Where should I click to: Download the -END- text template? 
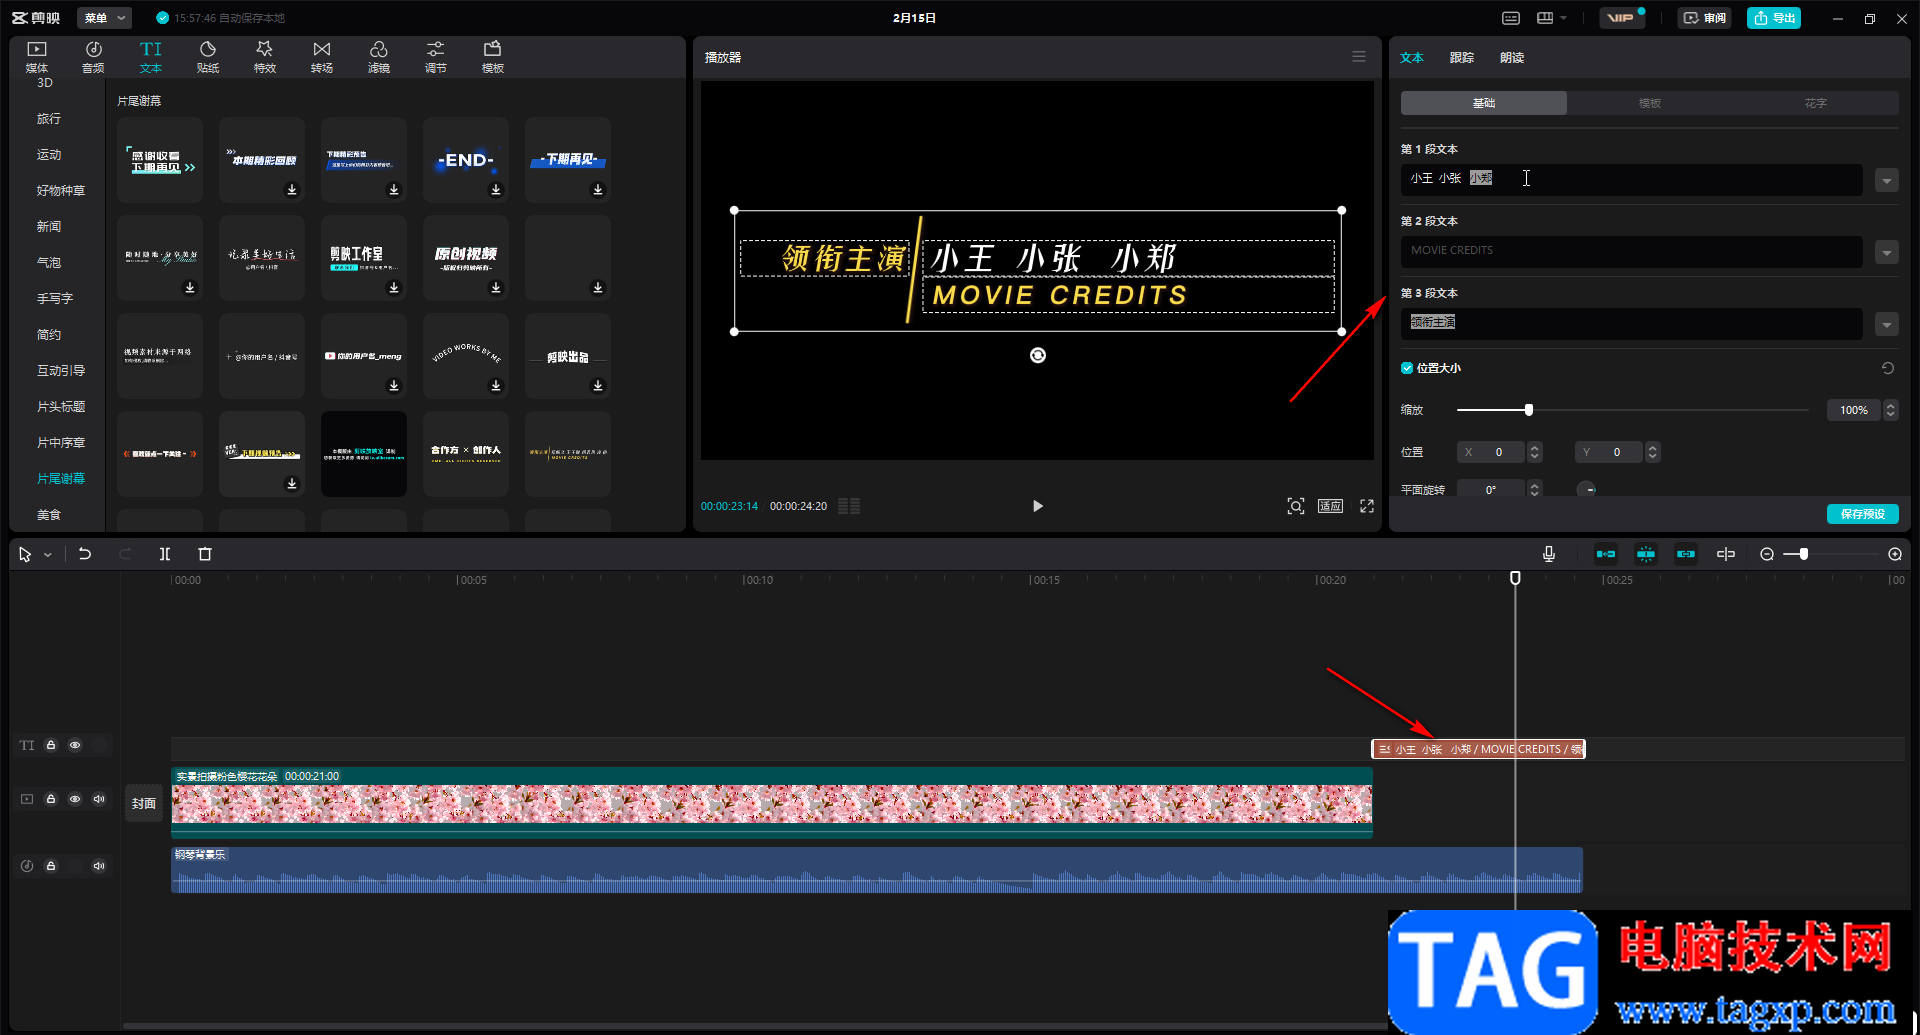[496, 189]
